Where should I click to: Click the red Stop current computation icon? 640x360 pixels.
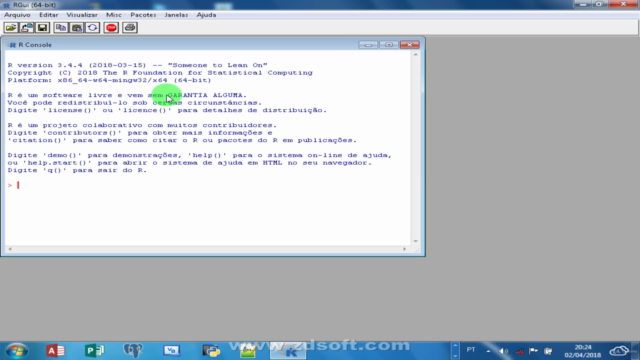(111, 28)
